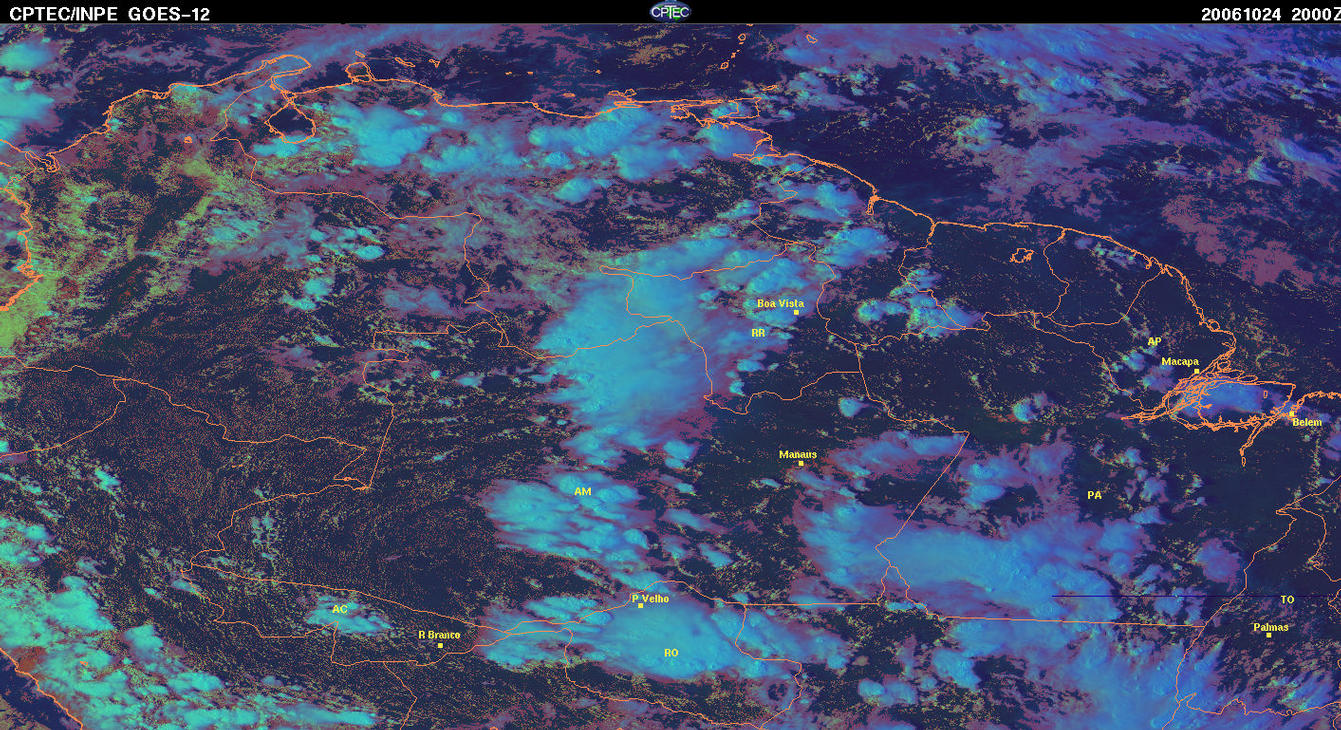Click the P Velho city label
This screenshot has height=730, width=1341.
650,599
